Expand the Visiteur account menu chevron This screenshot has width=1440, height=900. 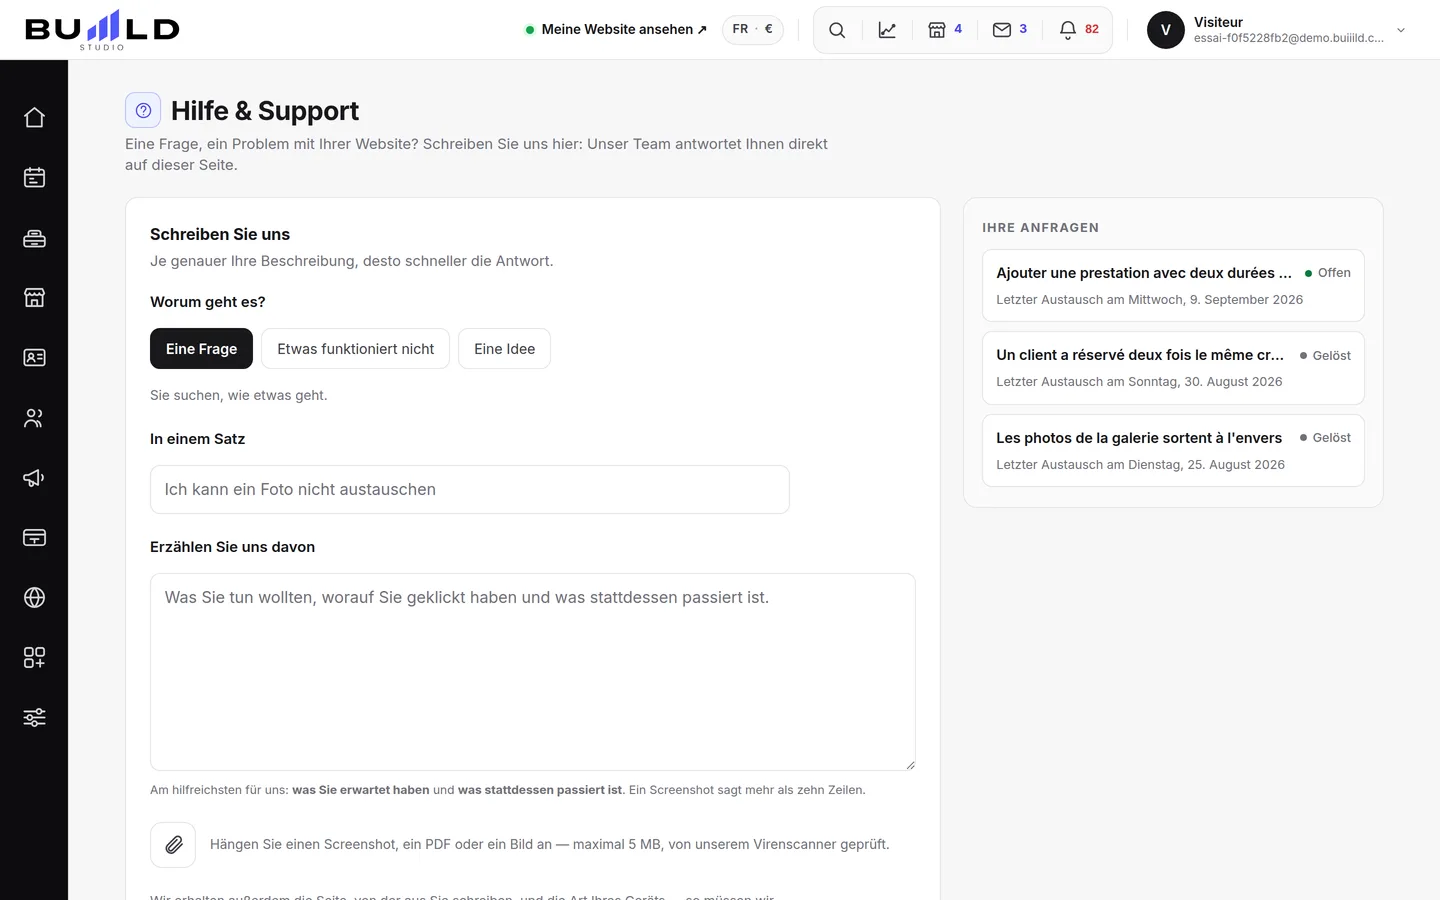click(1401, 30)
